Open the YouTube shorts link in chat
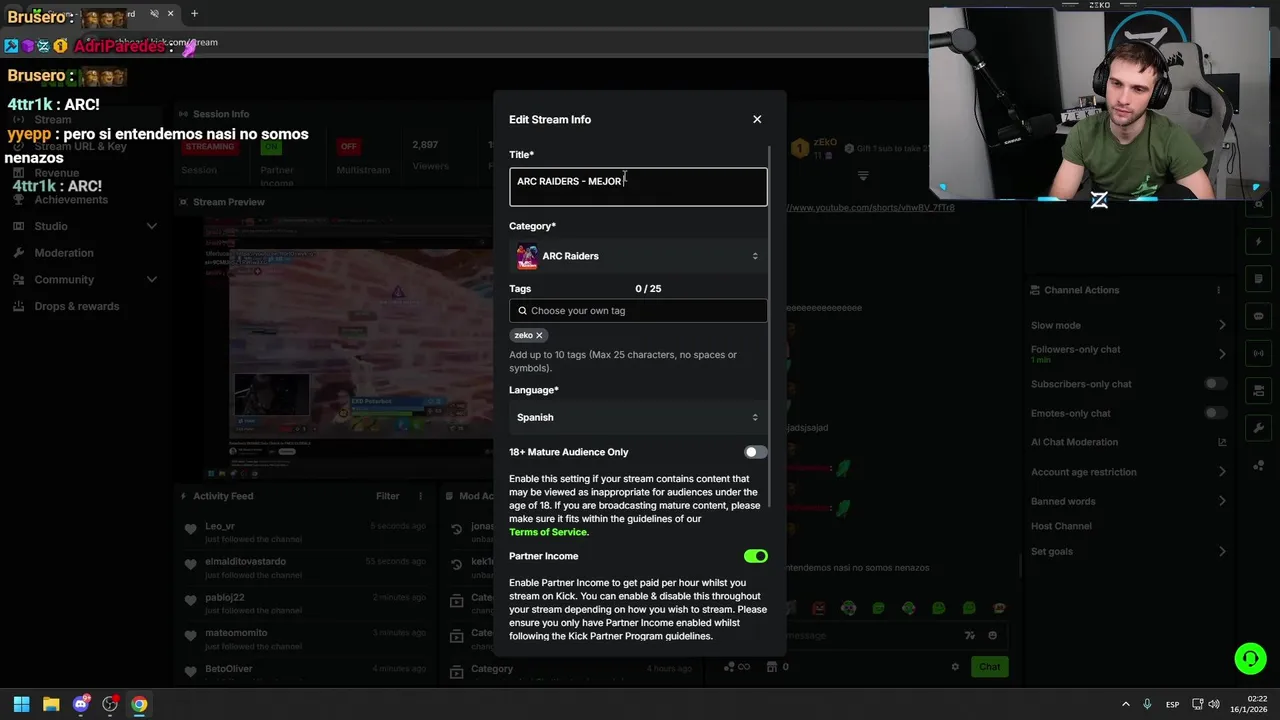This screenshot has height=720, width=1280. (x=870, y=208)
